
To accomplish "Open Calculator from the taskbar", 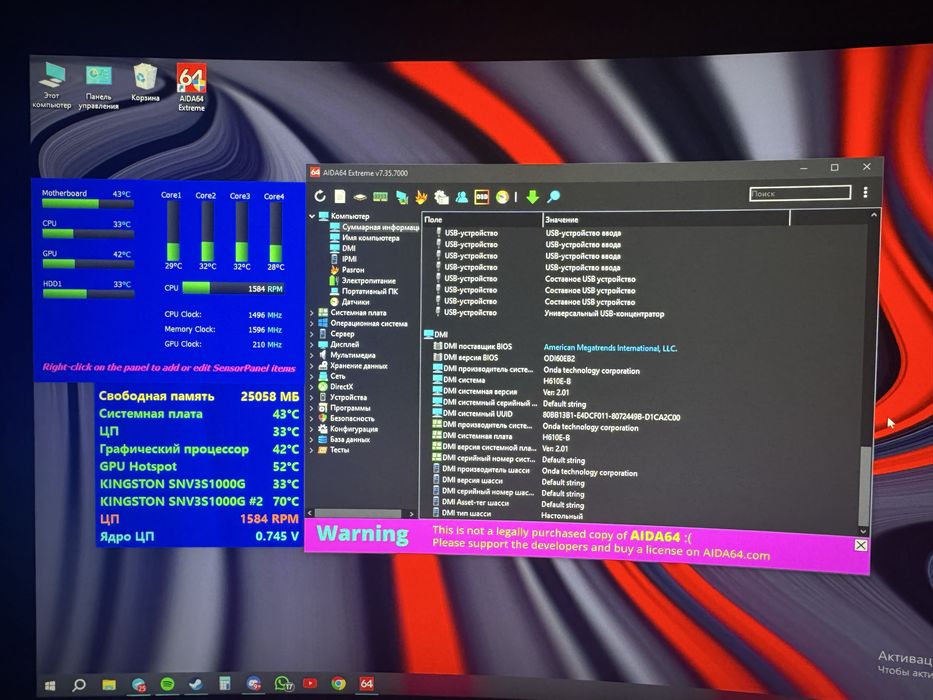I will click(224, 683).
